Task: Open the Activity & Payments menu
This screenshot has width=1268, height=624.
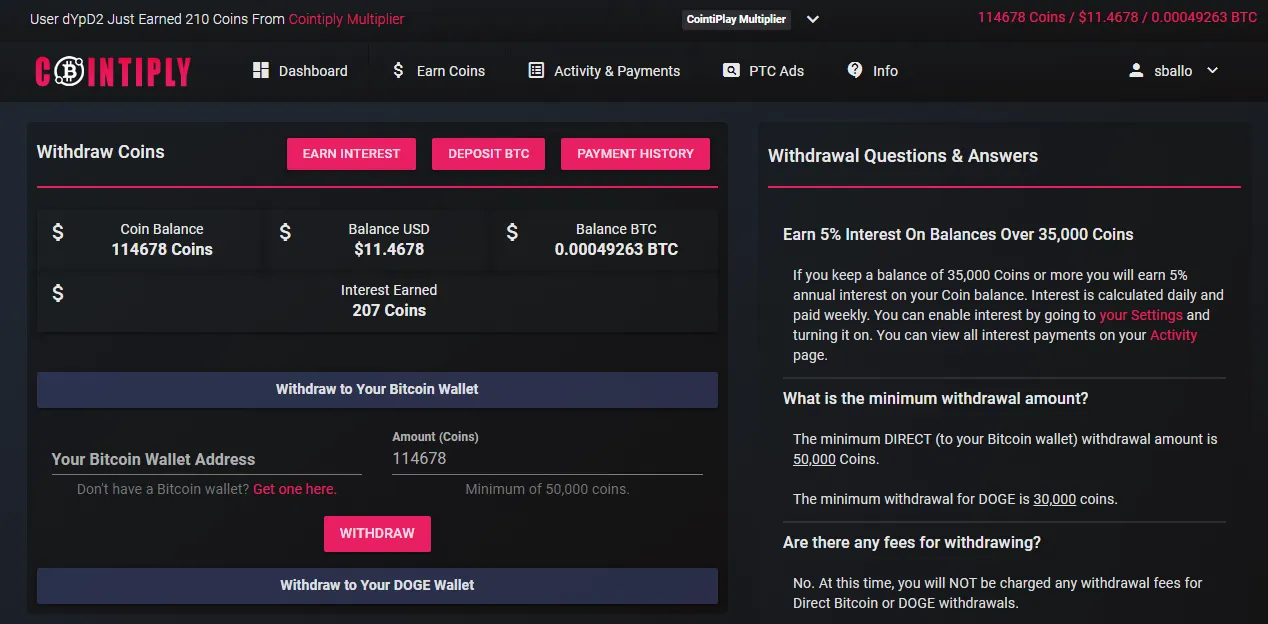Action: [x=604, y=71]
